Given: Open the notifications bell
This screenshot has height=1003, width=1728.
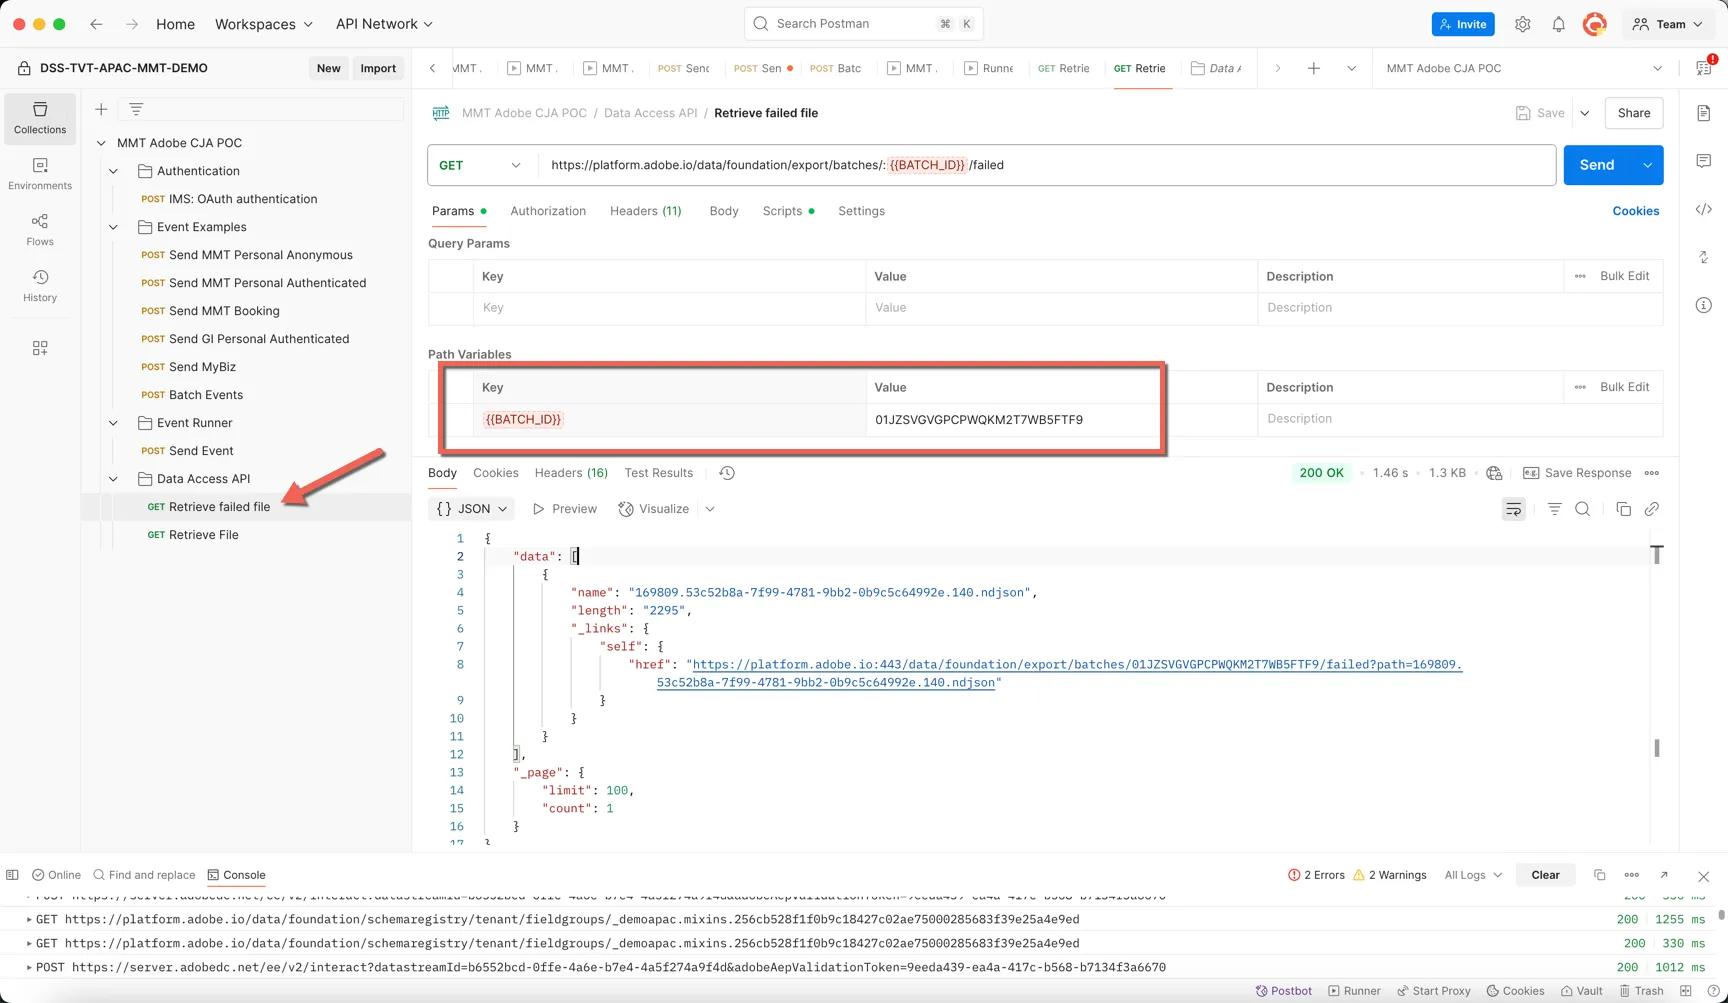Looking at the screenshot, I should [1558, 24].
